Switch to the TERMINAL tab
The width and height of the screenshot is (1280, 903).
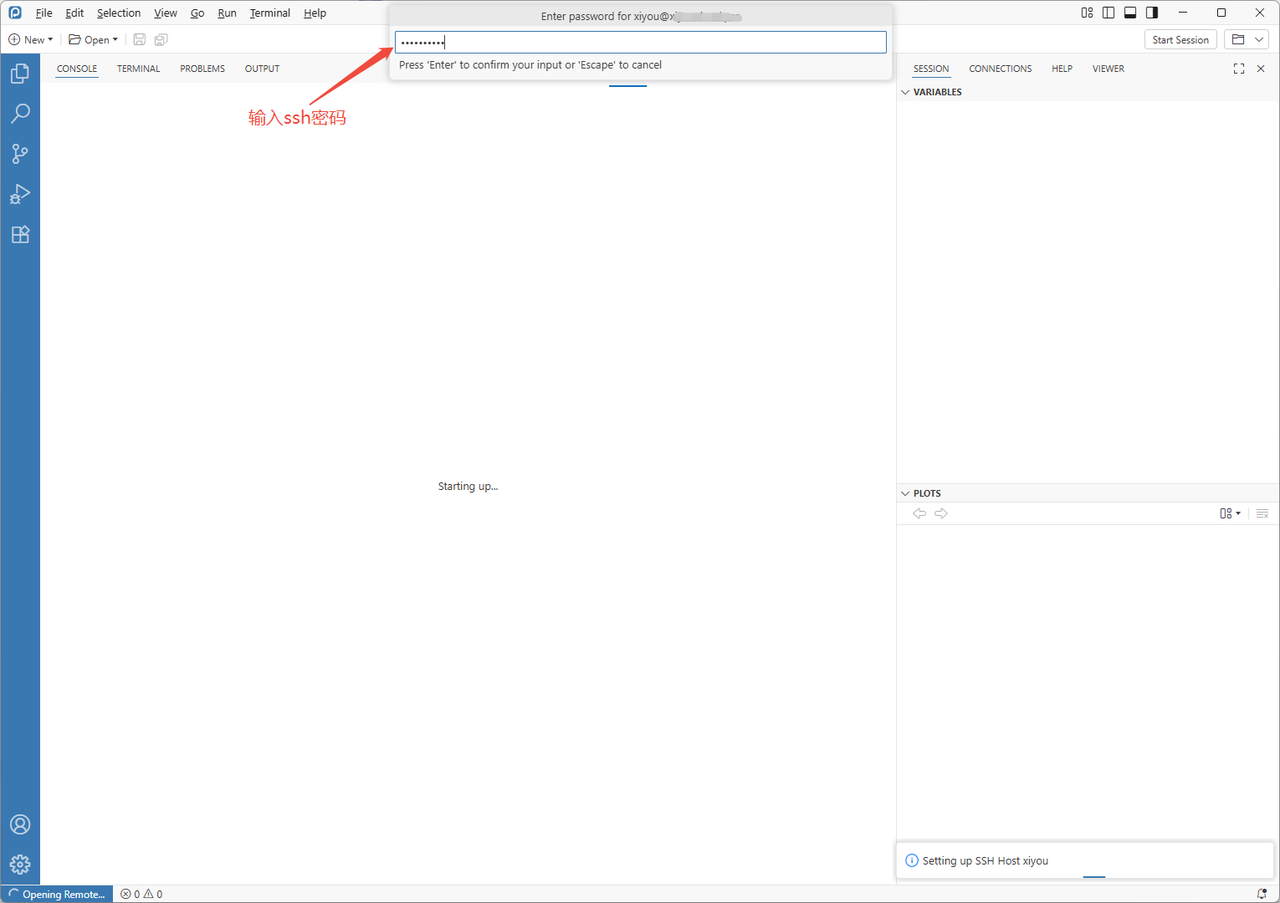(x=138, y=68)
